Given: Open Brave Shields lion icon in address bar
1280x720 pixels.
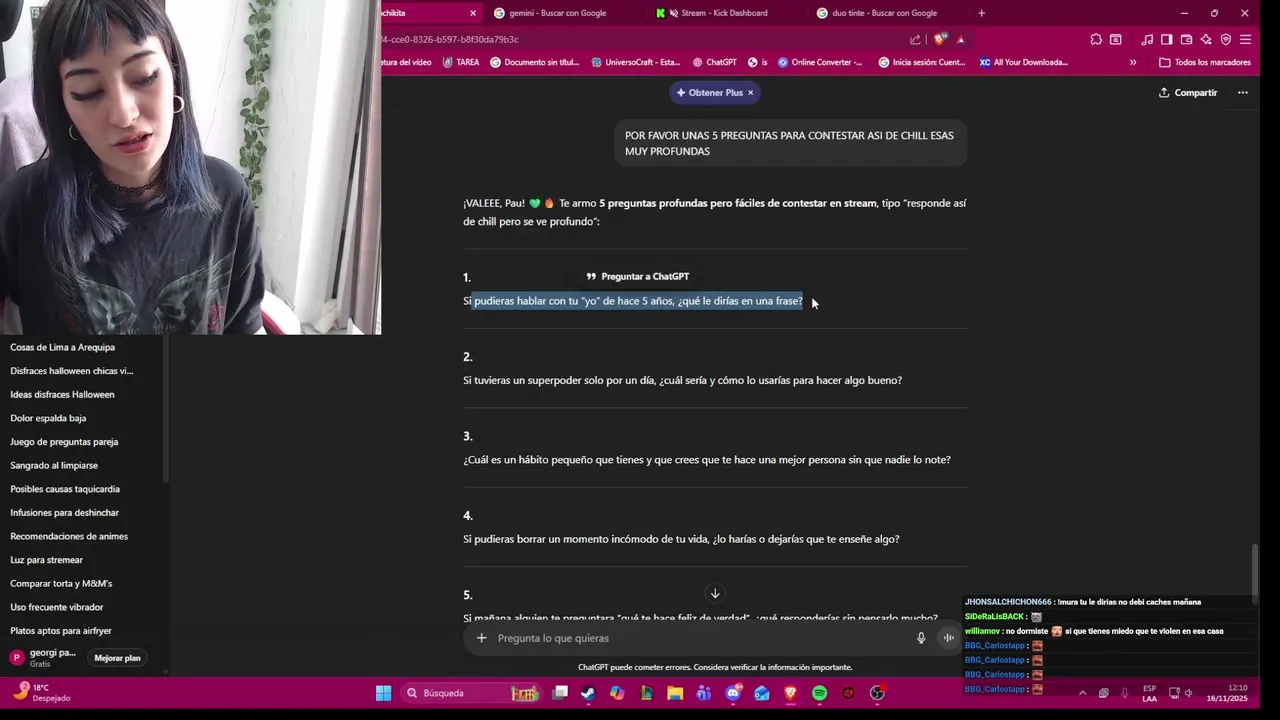Looking at the screenshot, I should 940,40.
